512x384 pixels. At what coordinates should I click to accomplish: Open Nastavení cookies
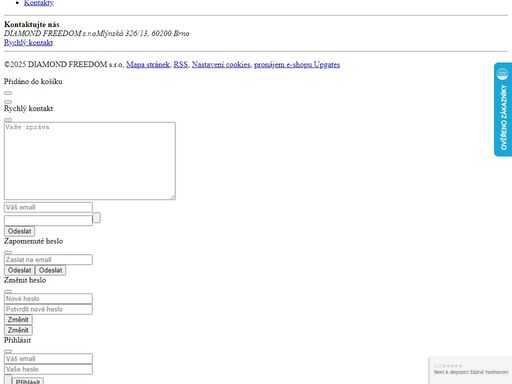221,65
